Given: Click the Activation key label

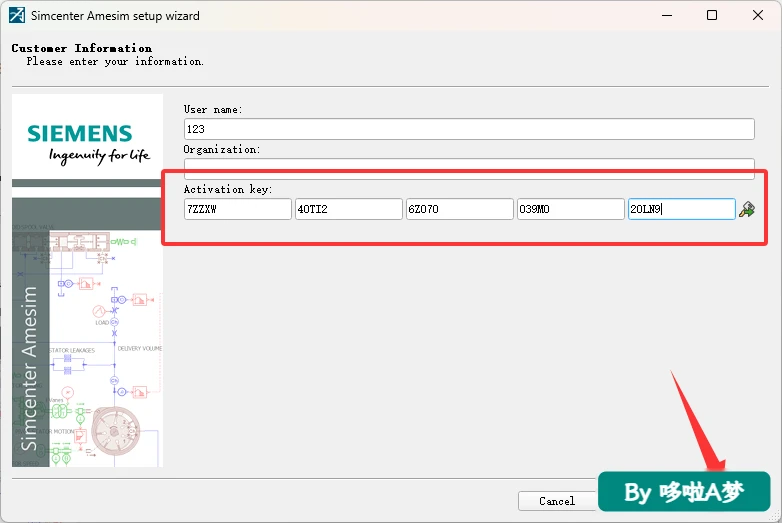Looking at the screenshot, I should 228,189.
